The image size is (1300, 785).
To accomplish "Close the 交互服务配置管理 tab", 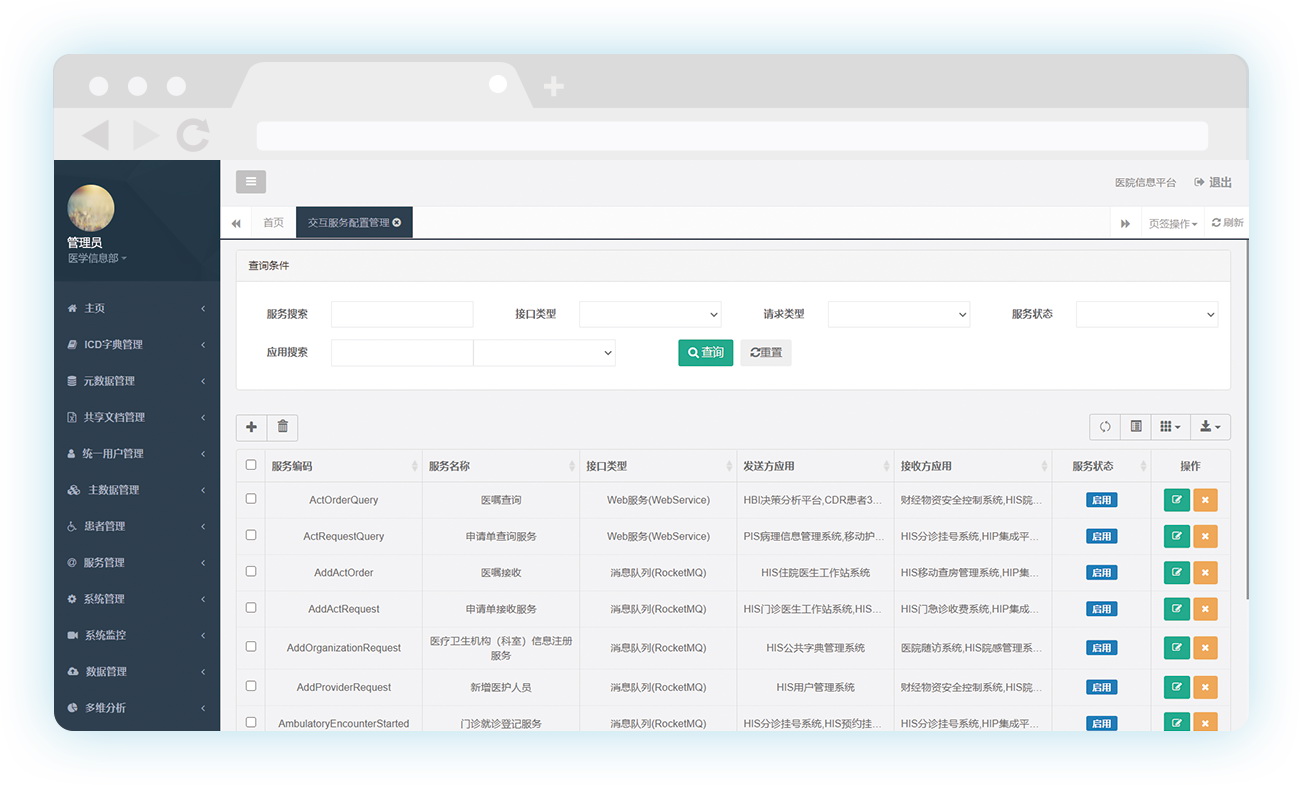I will 397,223.
